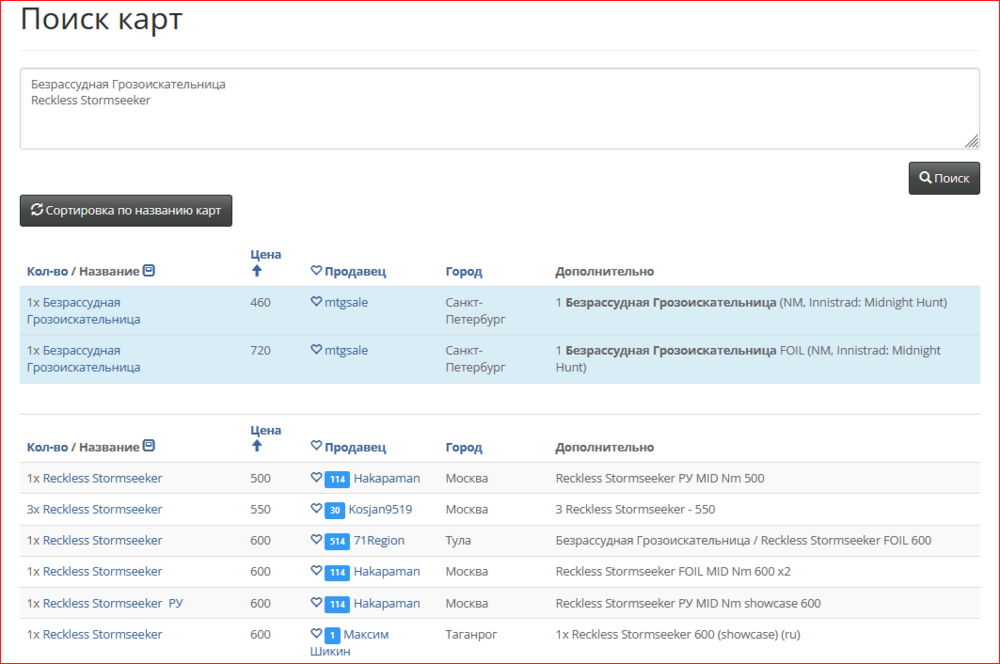Toggle the heart icon beside 71Region
Image resolution: width=1000 pixels, height=664 pixels.
pos(316,540)
